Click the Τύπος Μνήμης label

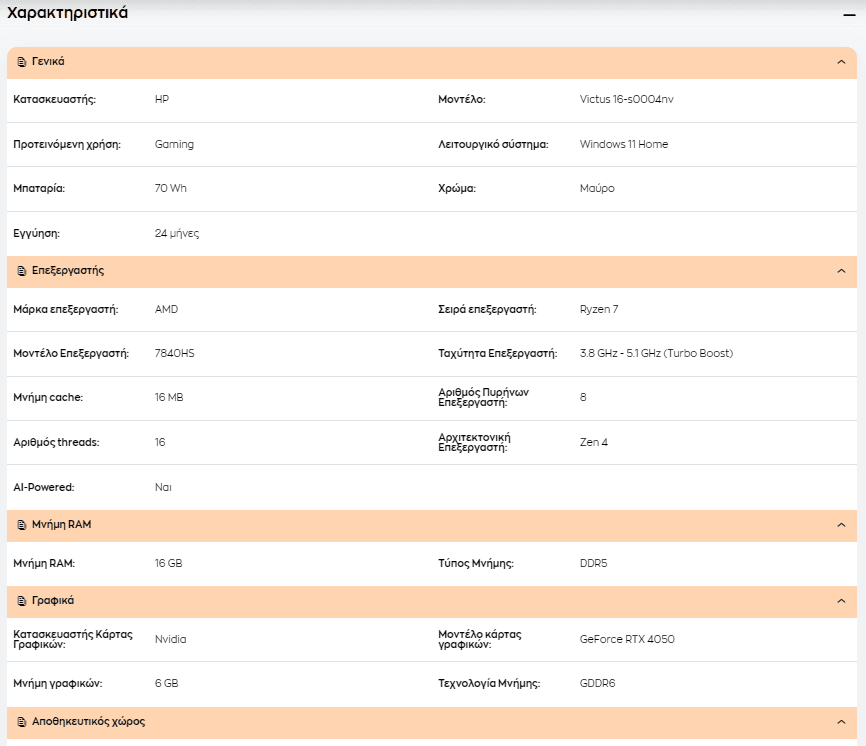[476, 563]
